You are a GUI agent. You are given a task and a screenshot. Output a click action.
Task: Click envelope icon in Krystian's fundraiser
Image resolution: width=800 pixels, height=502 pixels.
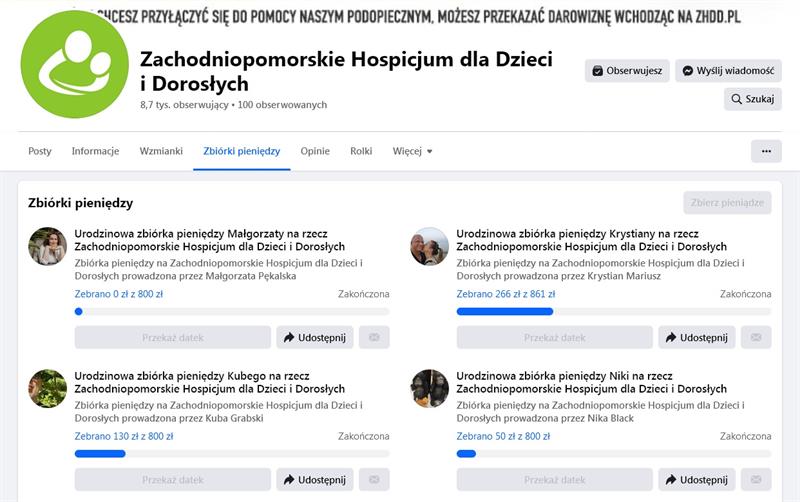756,338
